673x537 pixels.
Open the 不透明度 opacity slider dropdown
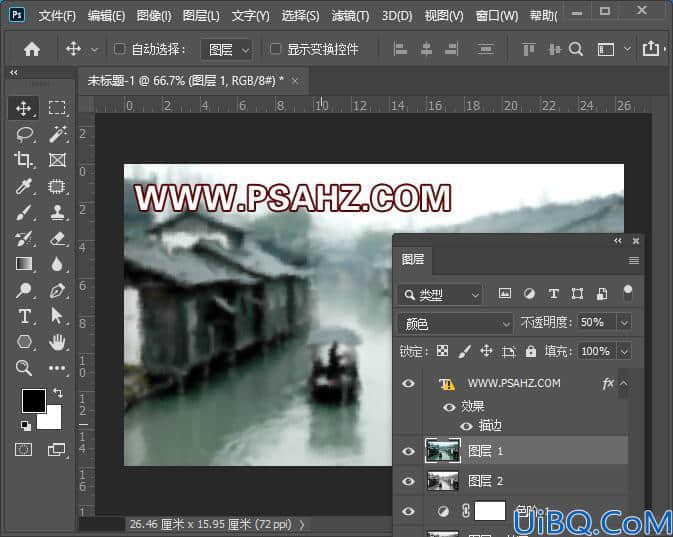624,322
